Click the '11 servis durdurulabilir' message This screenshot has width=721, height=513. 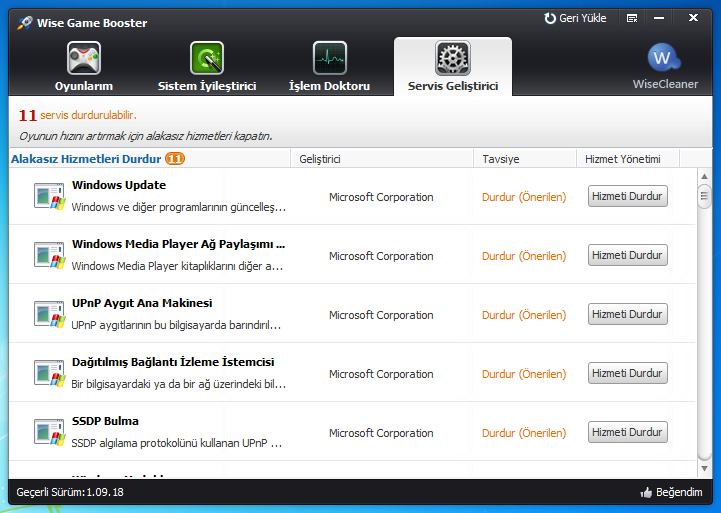click(x=77, y=115)
